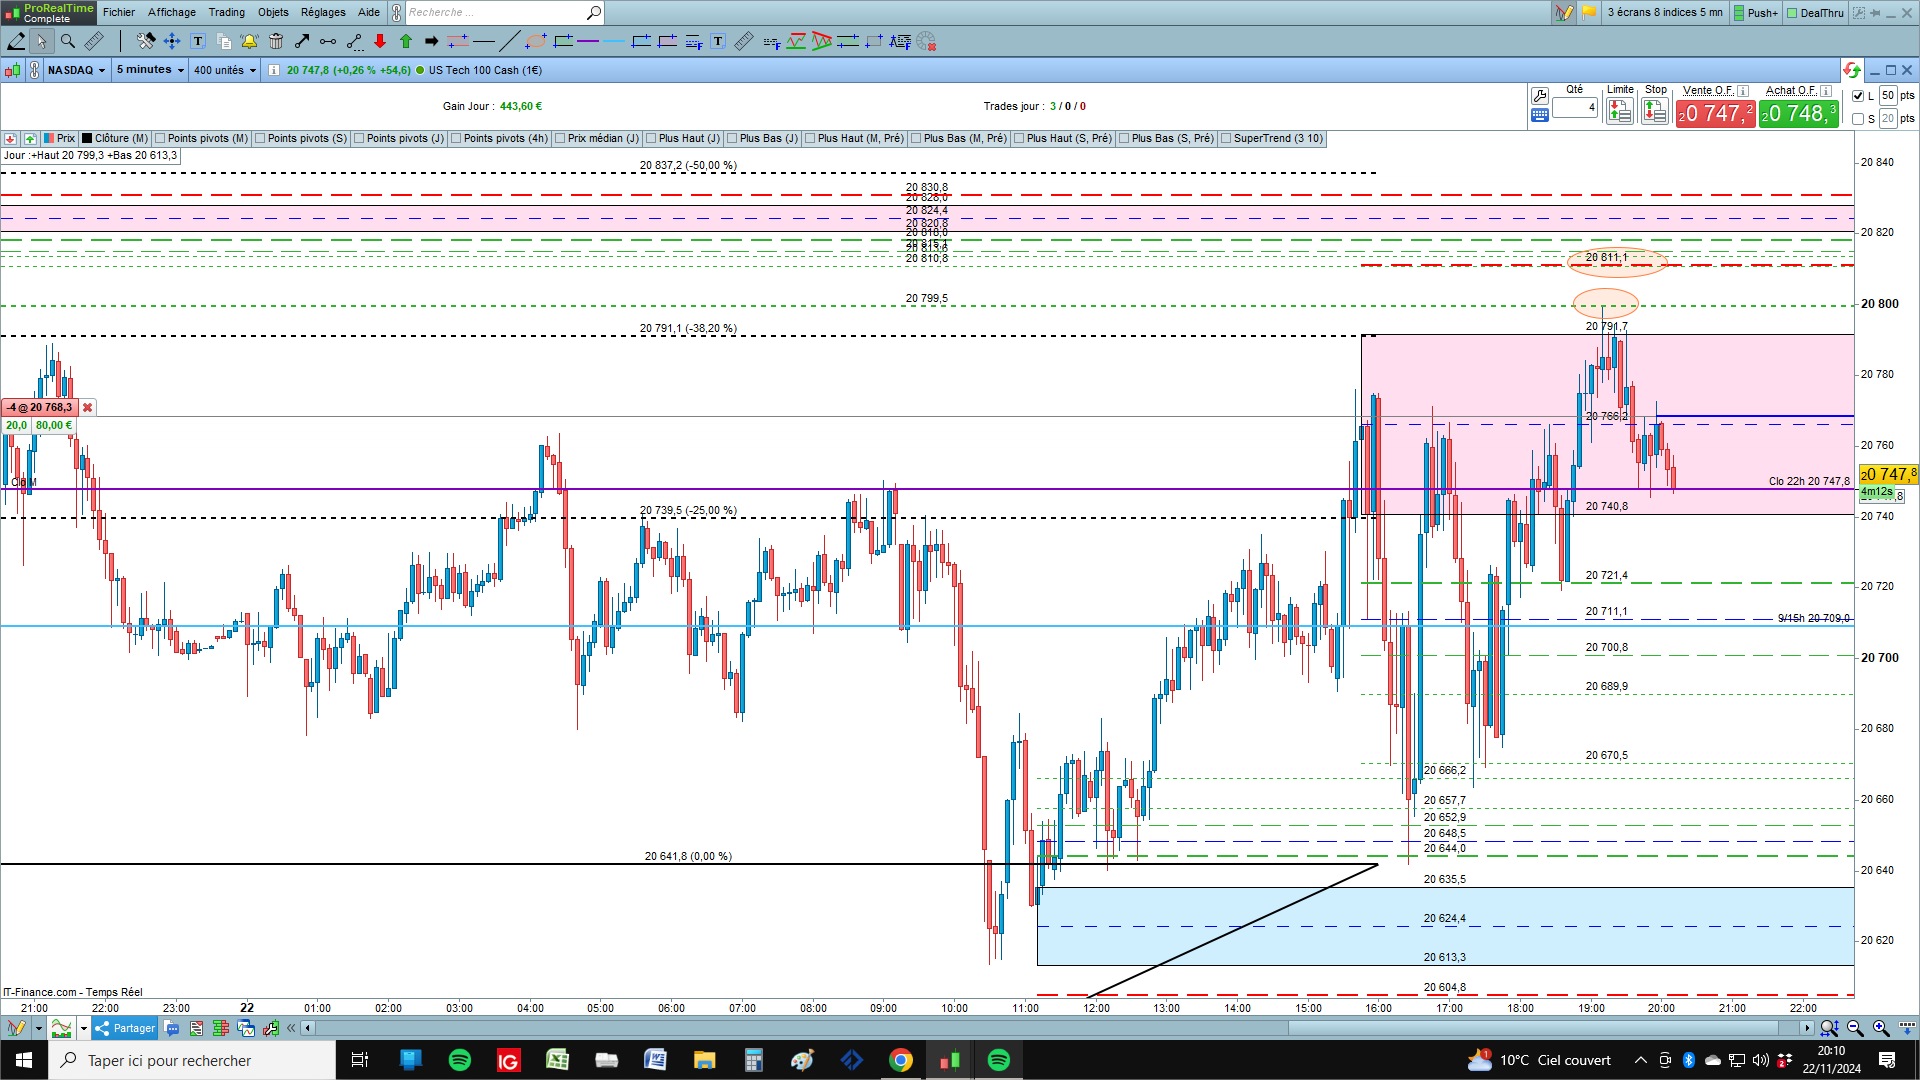Open the NASDAQ instrument dropdown
1920x1080 pixels.
point(76,70)
